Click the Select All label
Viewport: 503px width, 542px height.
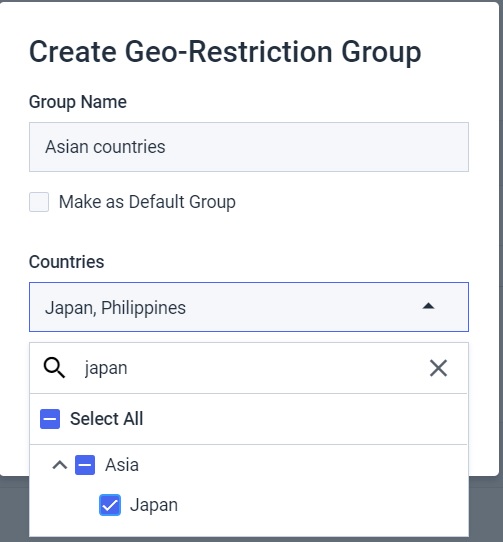106,419
